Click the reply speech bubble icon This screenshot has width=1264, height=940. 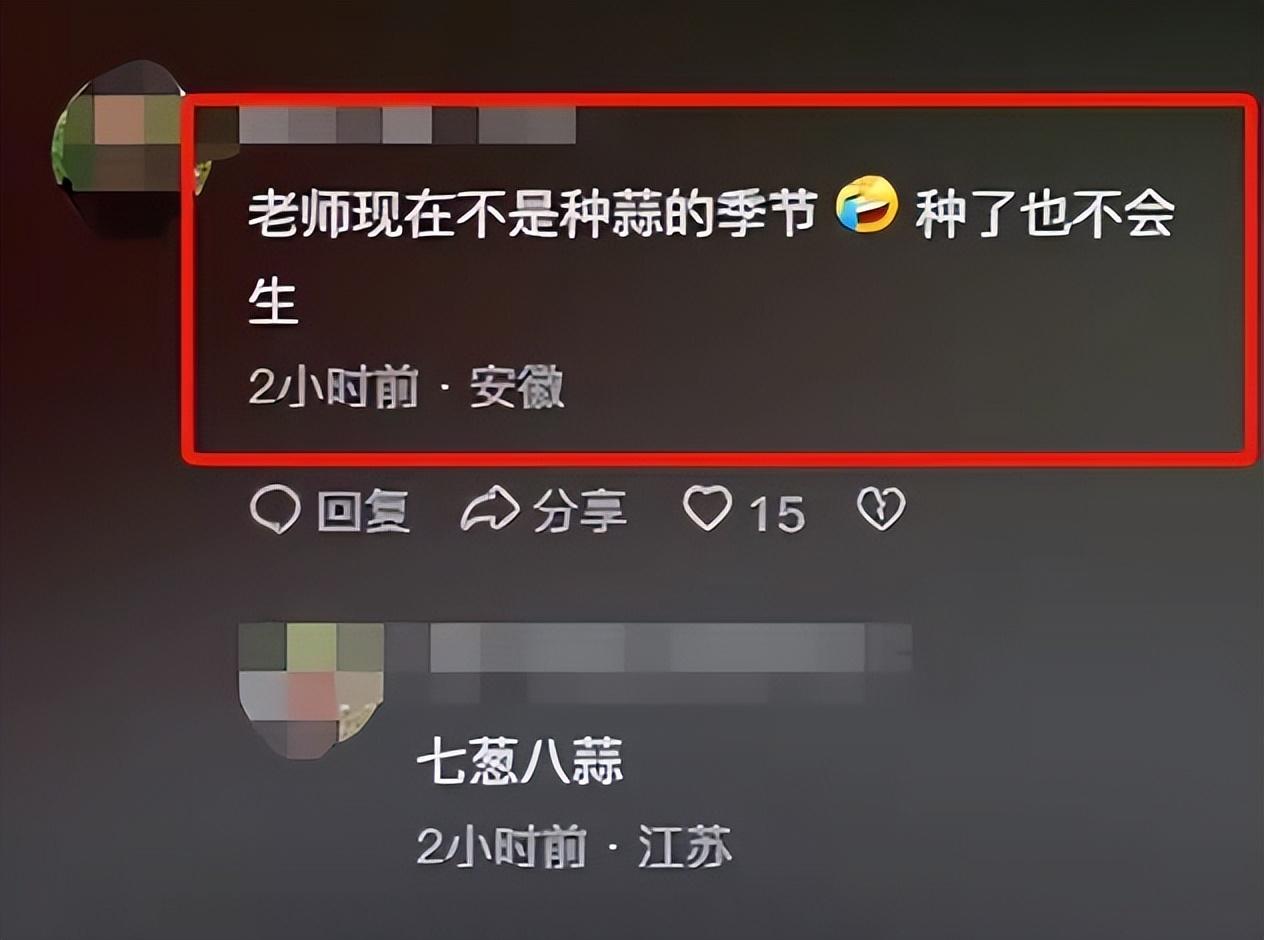click(274, 511)
